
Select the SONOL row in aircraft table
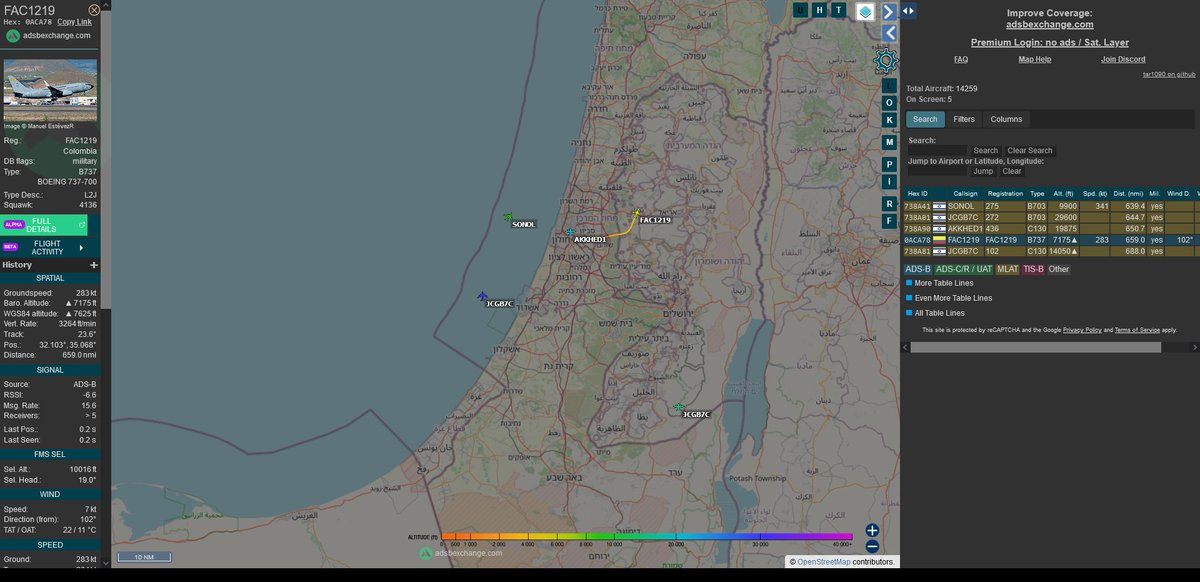(x=1050, y=206)
